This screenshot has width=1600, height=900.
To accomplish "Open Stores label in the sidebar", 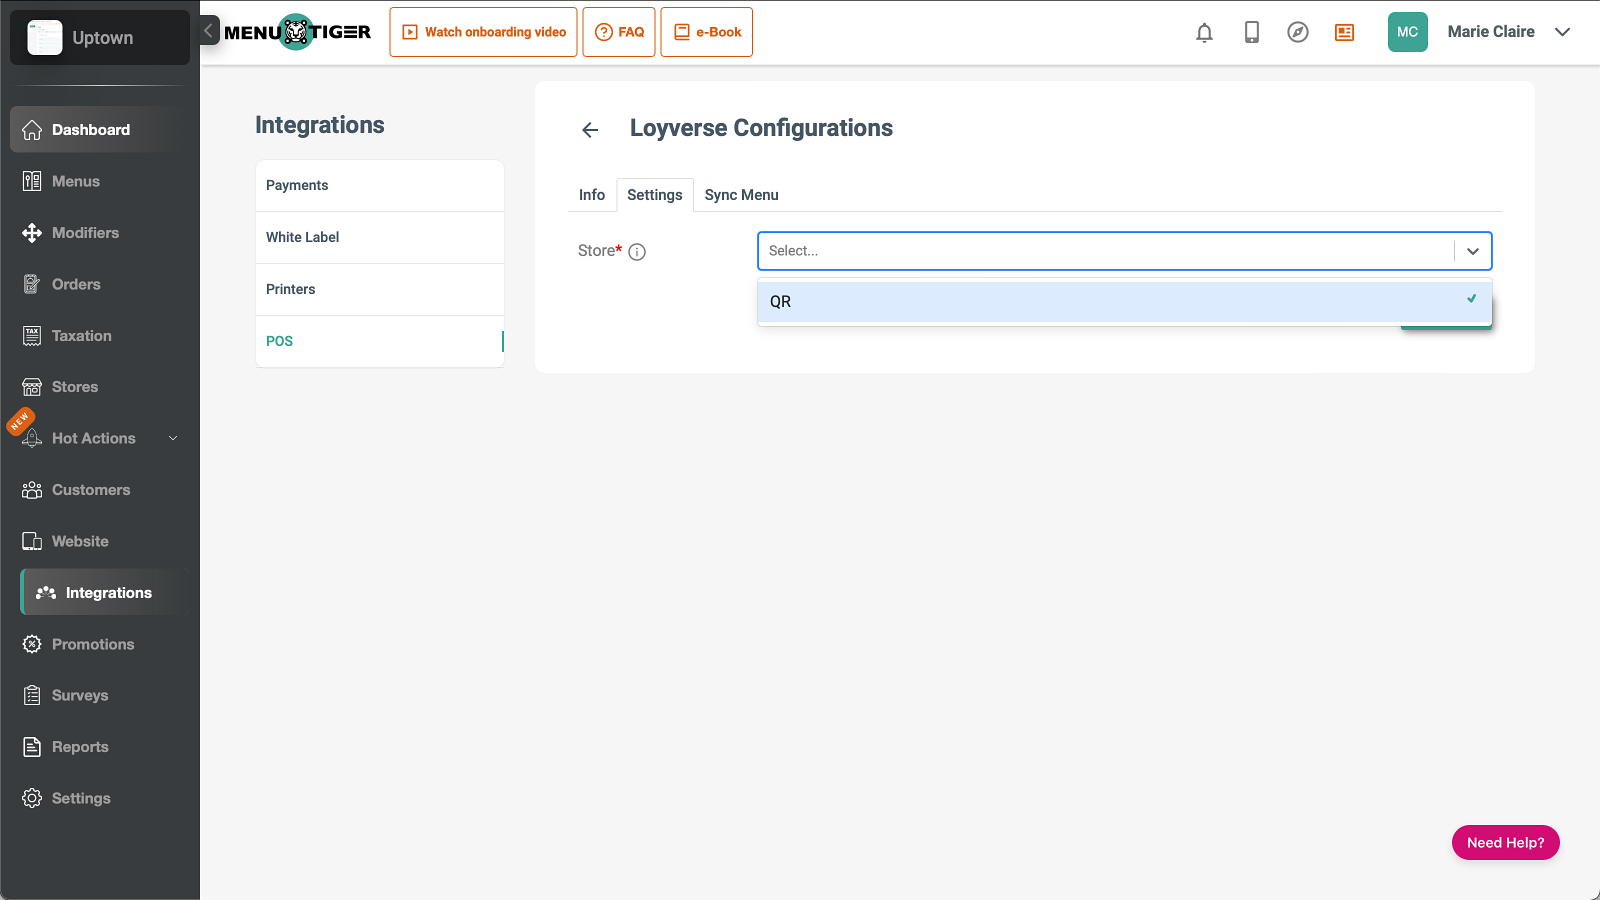I will (75, 387).
